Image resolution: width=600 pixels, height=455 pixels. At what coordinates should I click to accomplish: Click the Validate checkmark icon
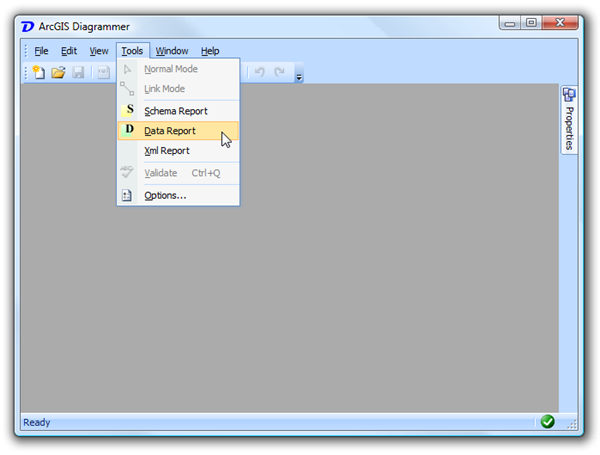[127, 172]
